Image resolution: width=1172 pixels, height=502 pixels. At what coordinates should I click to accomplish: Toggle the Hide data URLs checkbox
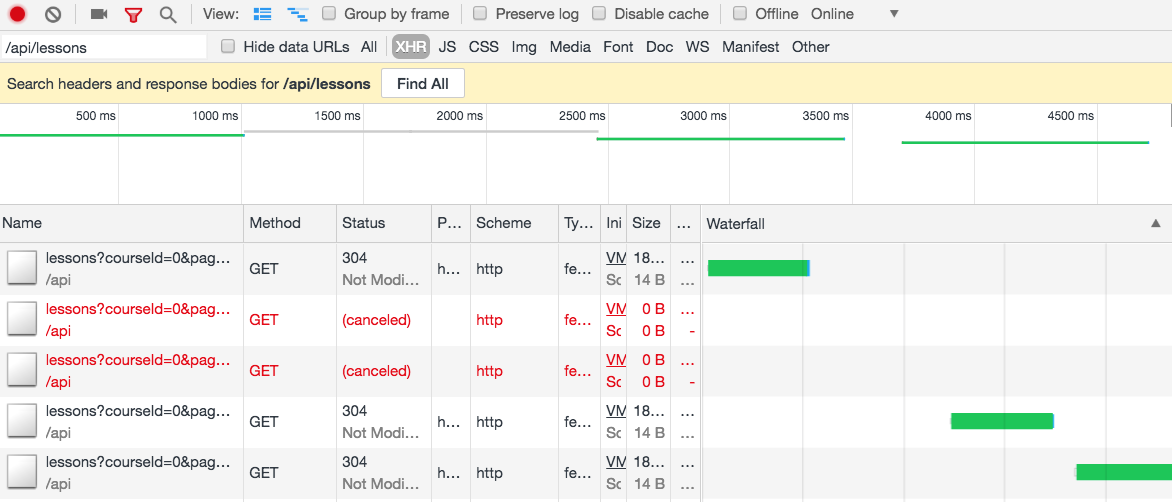click(228, 46)
